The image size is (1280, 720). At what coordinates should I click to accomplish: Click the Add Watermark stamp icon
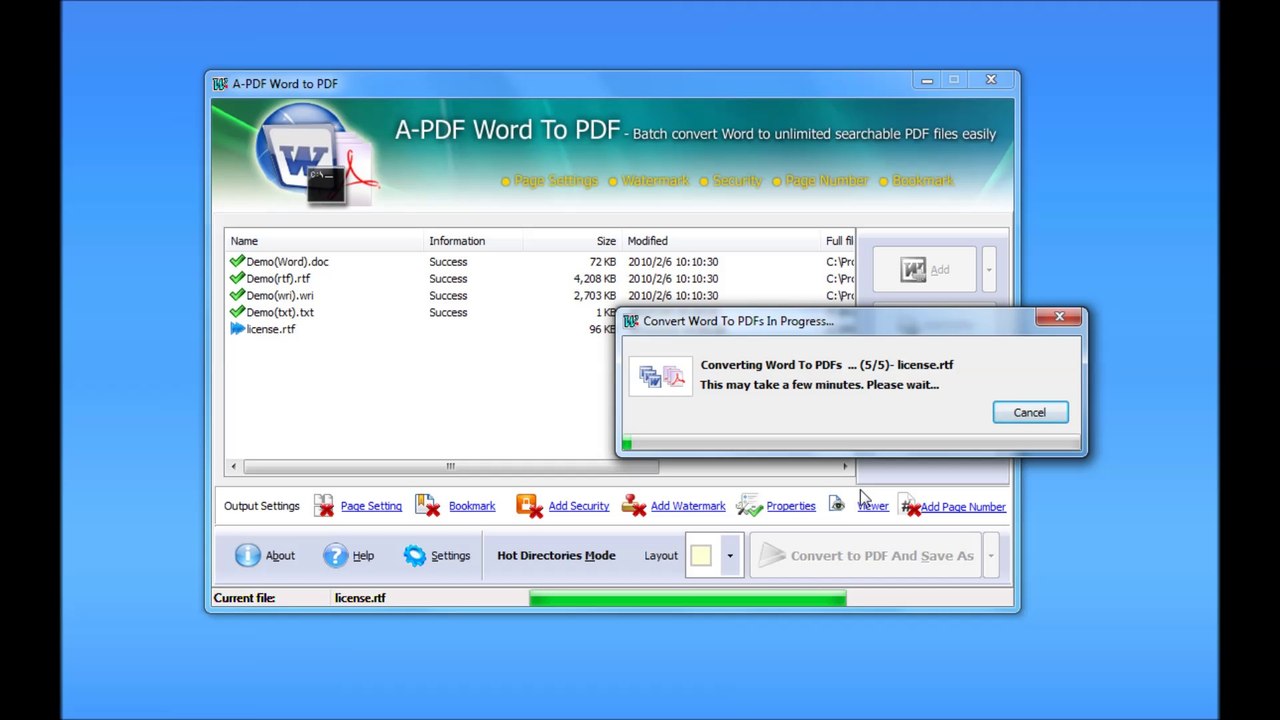[634, 506]
